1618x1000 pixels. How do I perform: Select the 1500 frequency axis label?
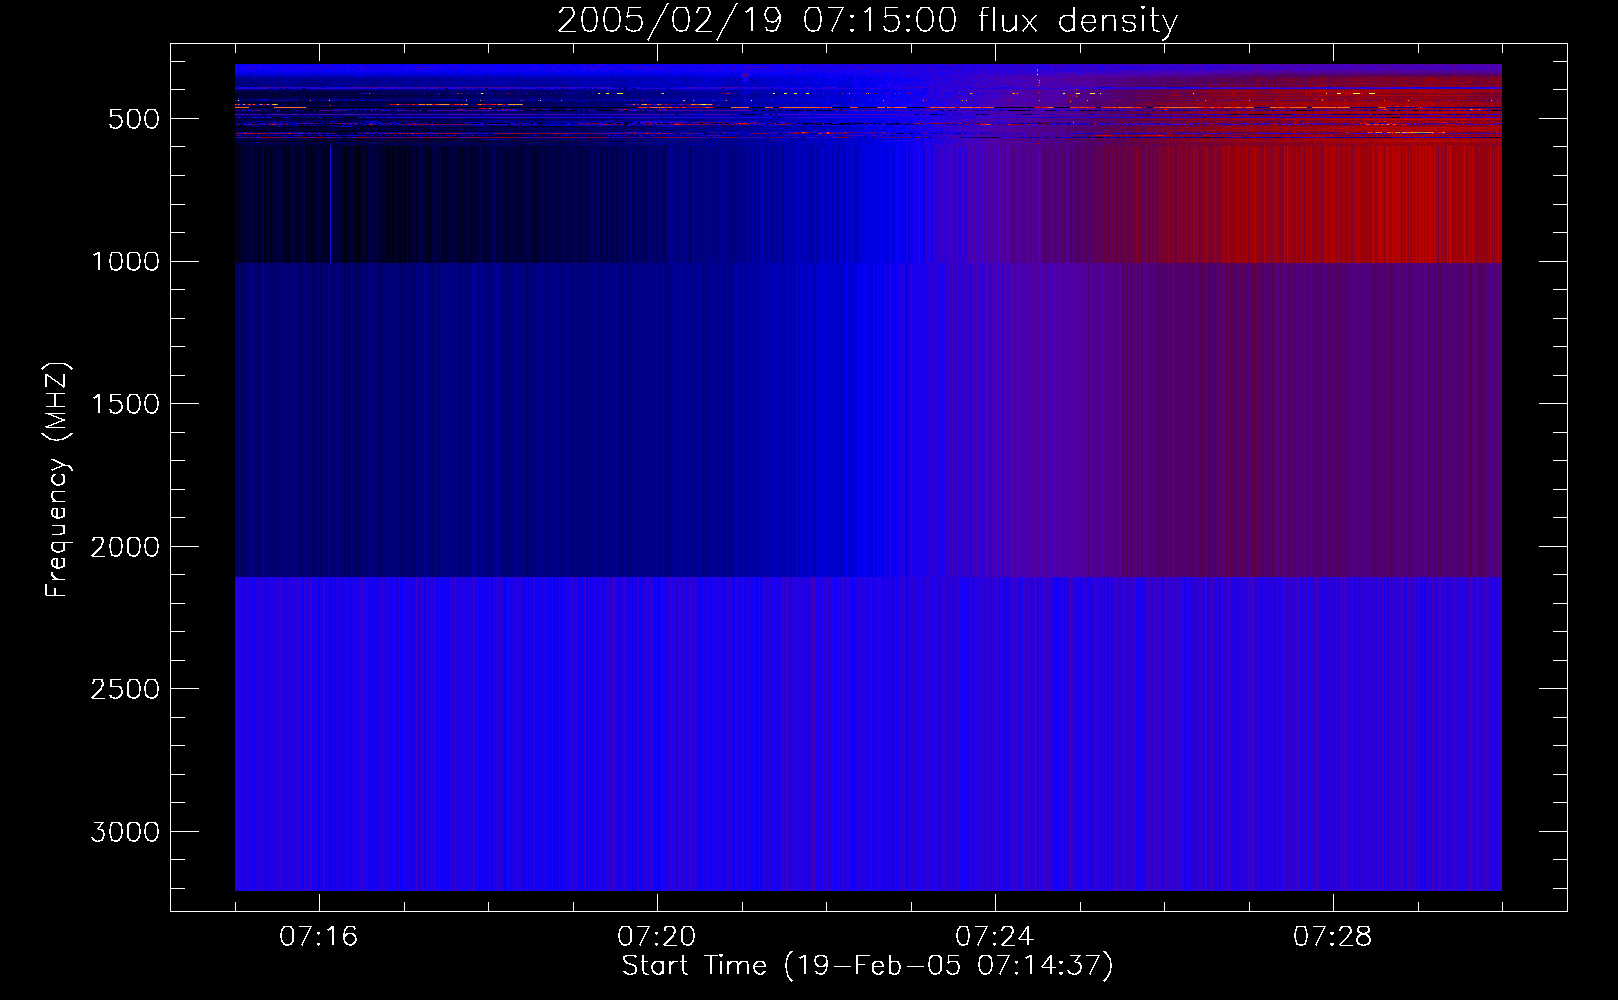coord(125,405)
